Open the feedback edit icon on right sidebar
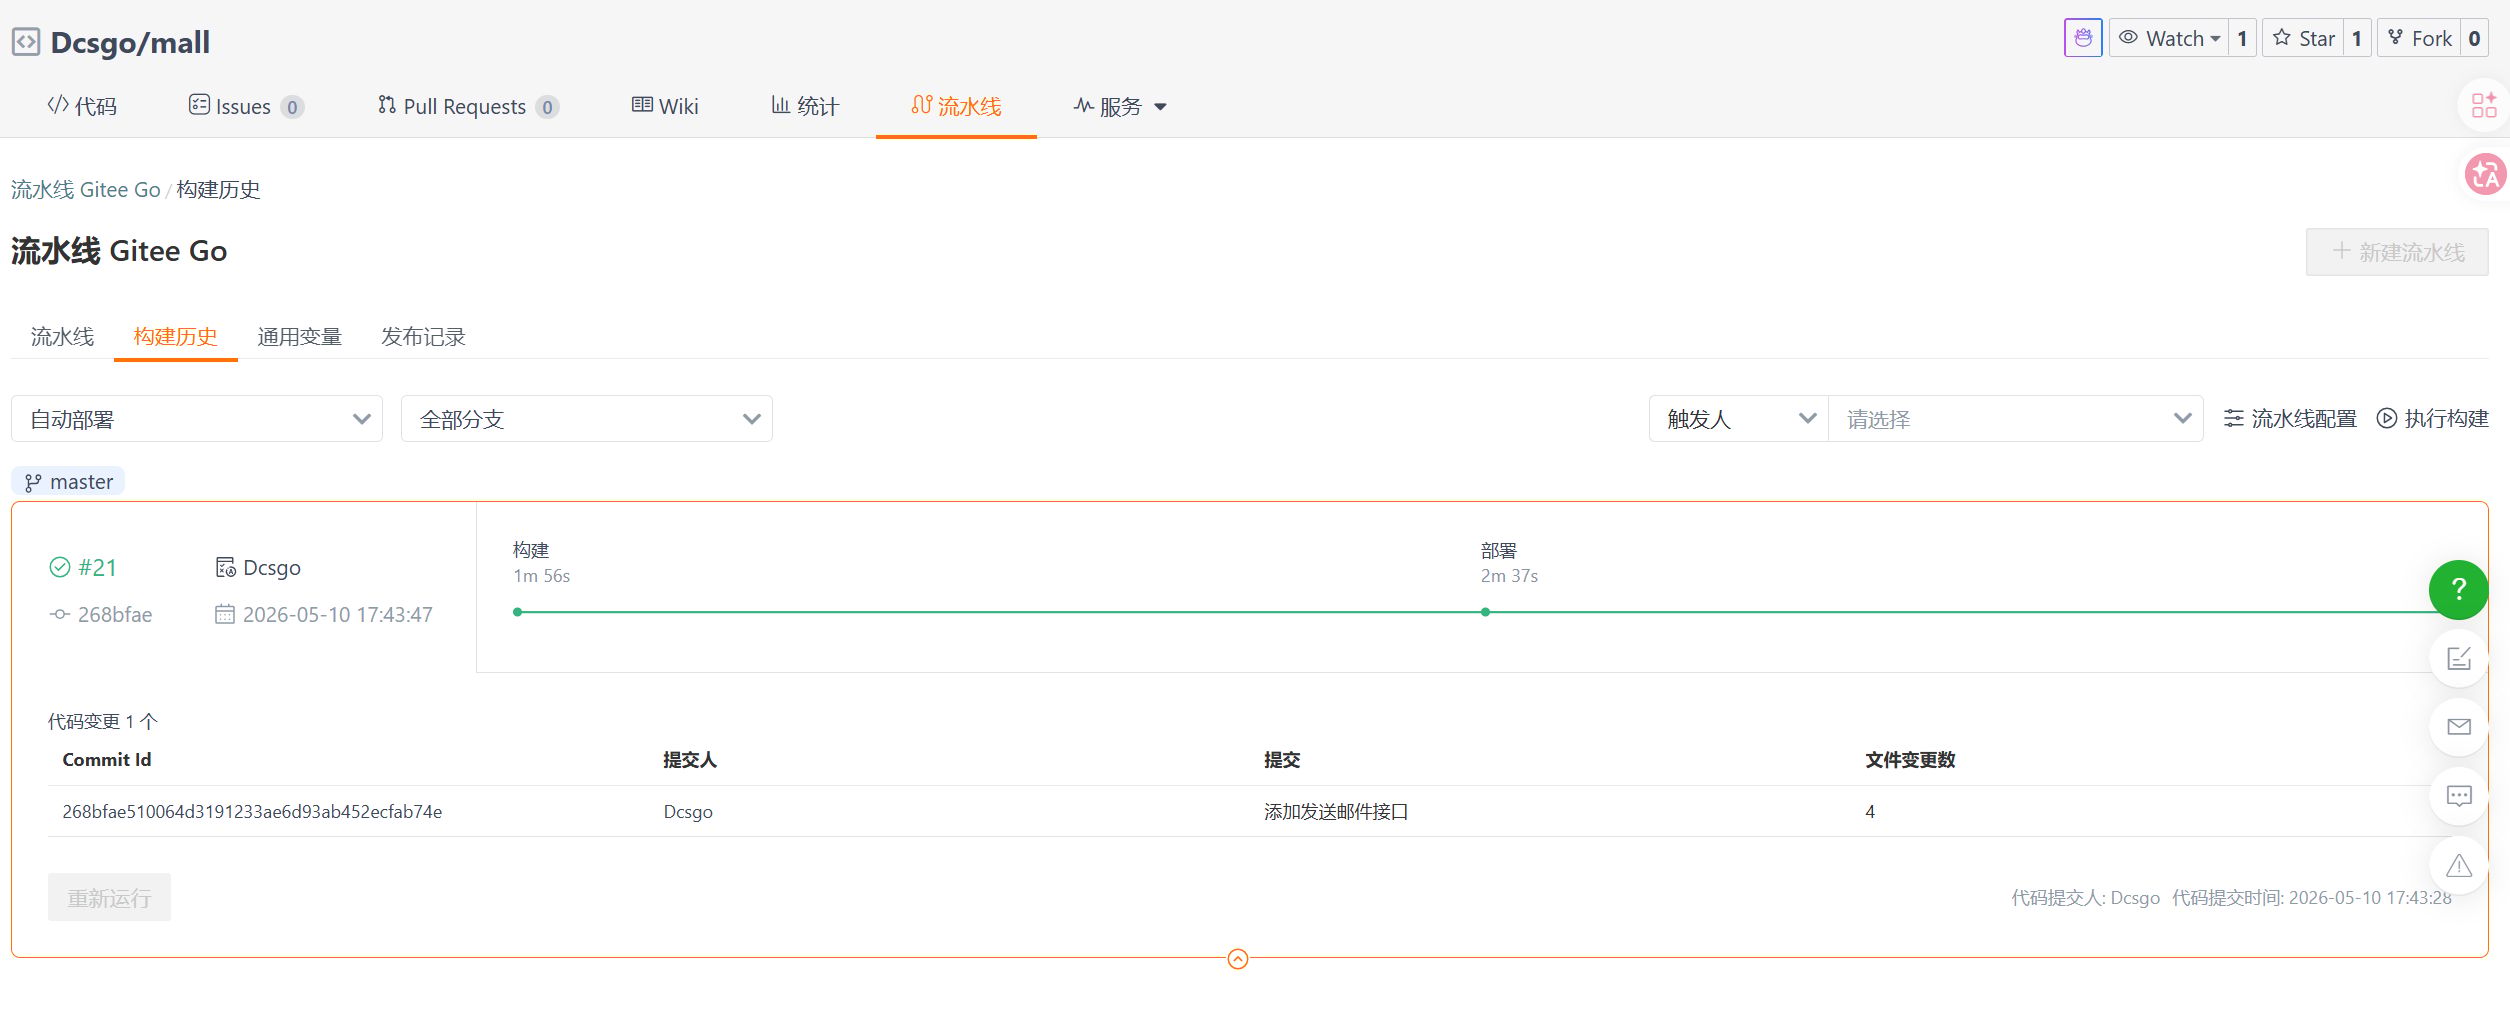Viewport: 2510px width, 1023px height. [x=2459, y=658]
